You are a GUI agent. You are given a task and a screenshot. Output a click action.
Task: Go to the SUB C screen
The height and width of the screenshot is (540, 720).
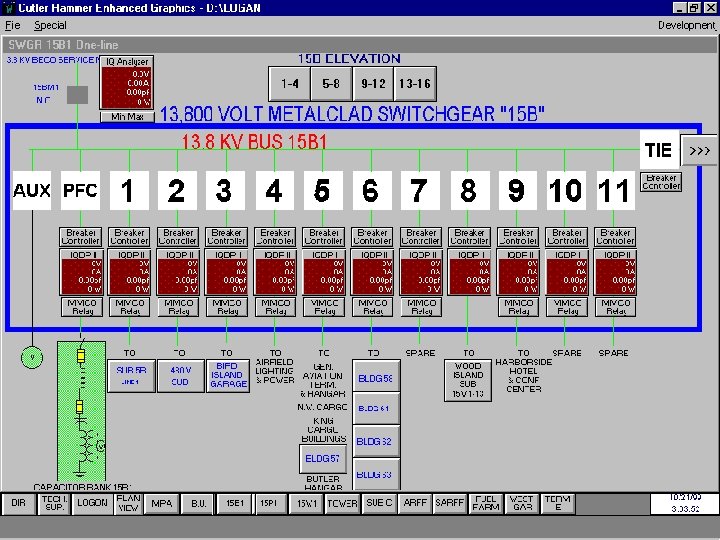[379, 503]
